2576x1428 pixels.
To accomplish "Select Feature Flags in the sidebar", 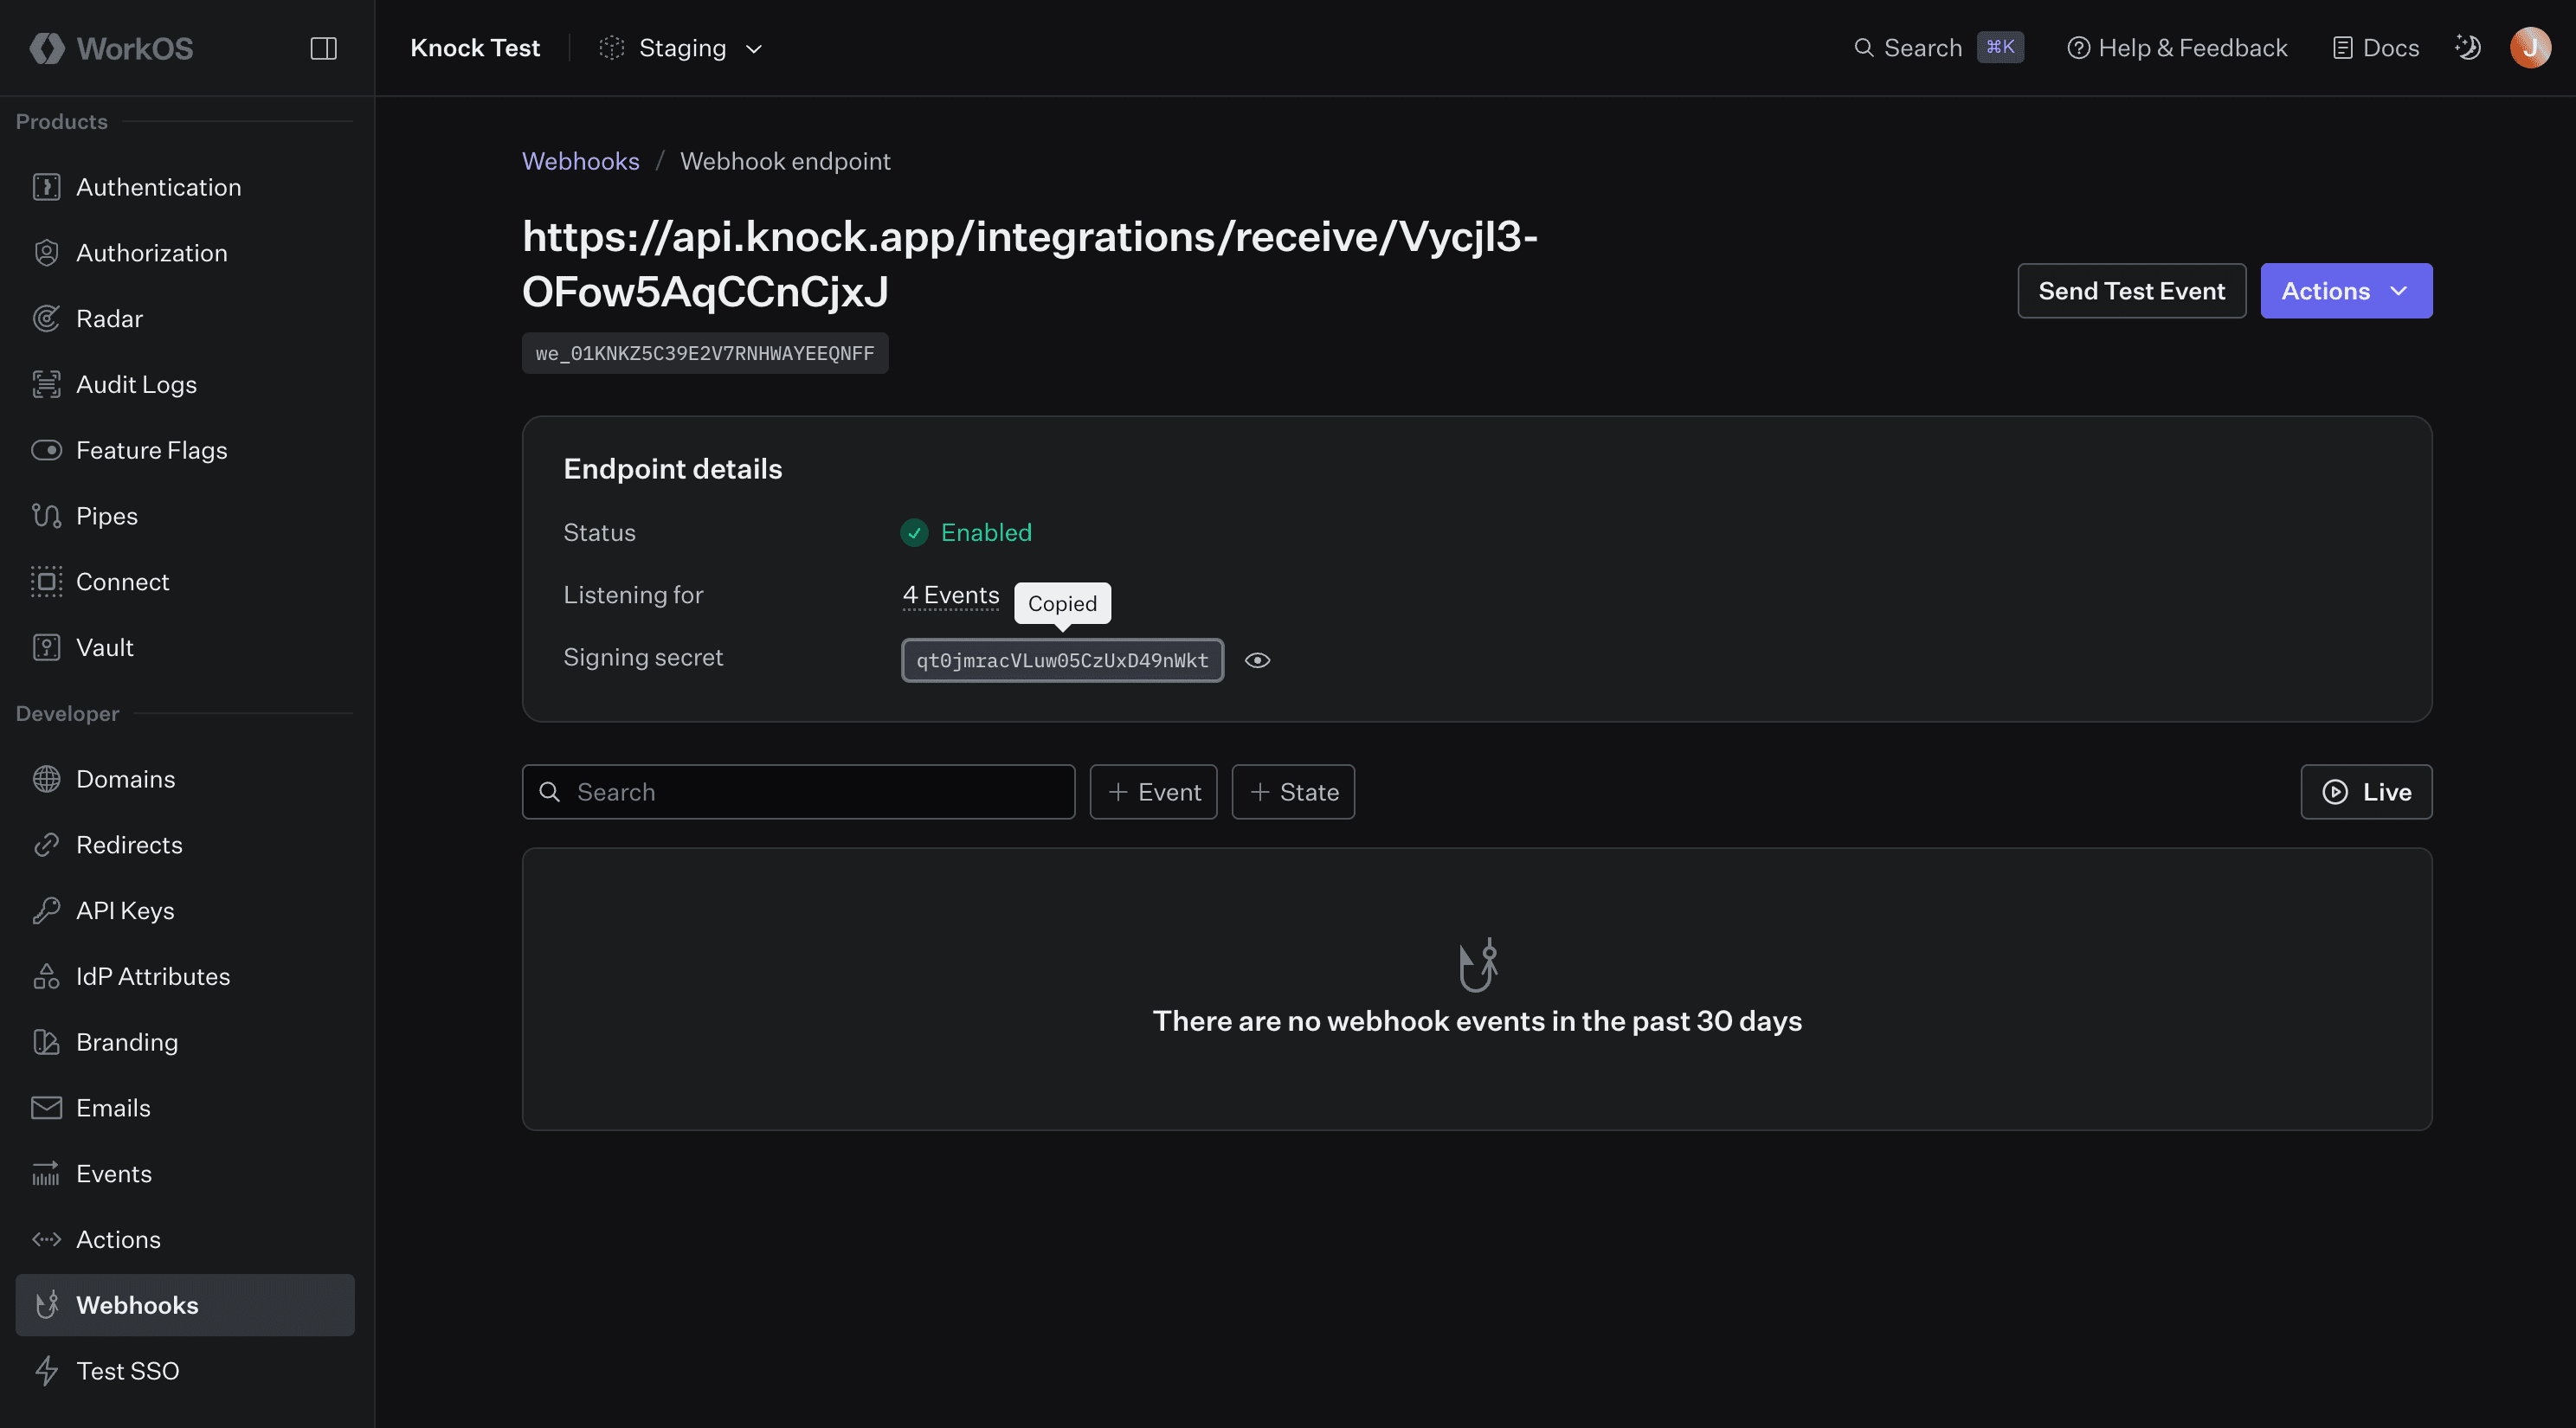I will (151, 449).
